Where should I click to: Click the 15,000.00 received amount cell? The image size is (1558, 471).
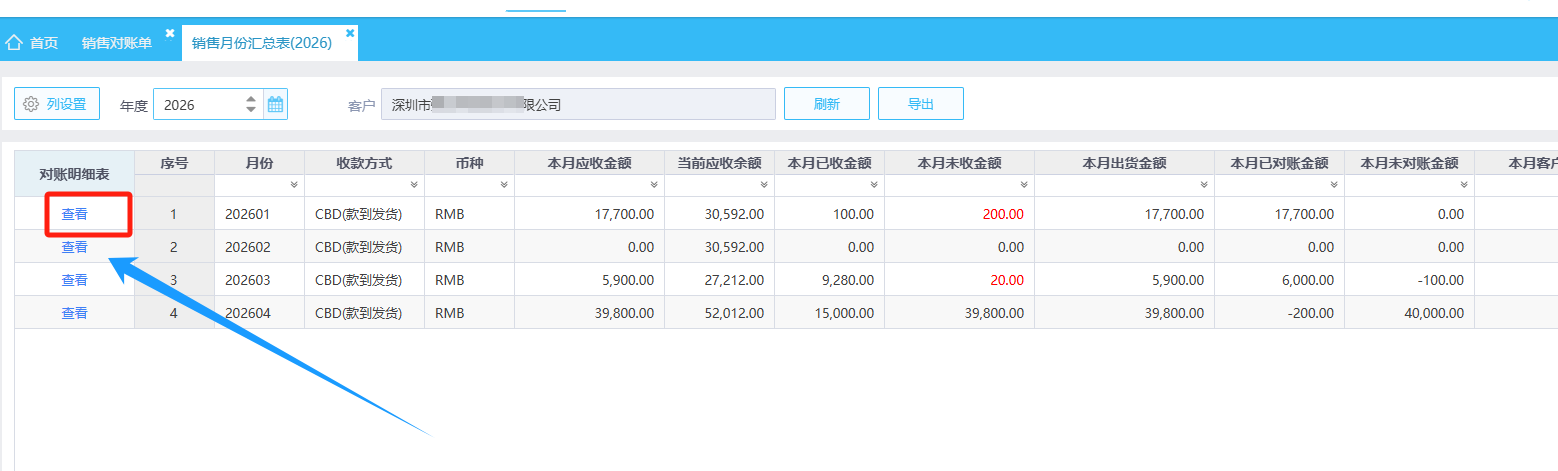pyautogui.click(x=829, y=313)
